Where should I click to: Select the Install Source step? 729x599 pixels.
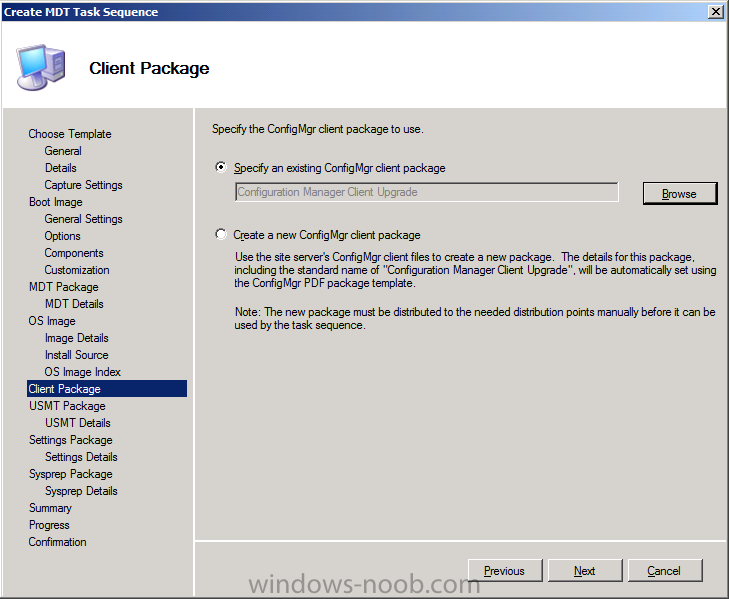click(x=77, y=355)
